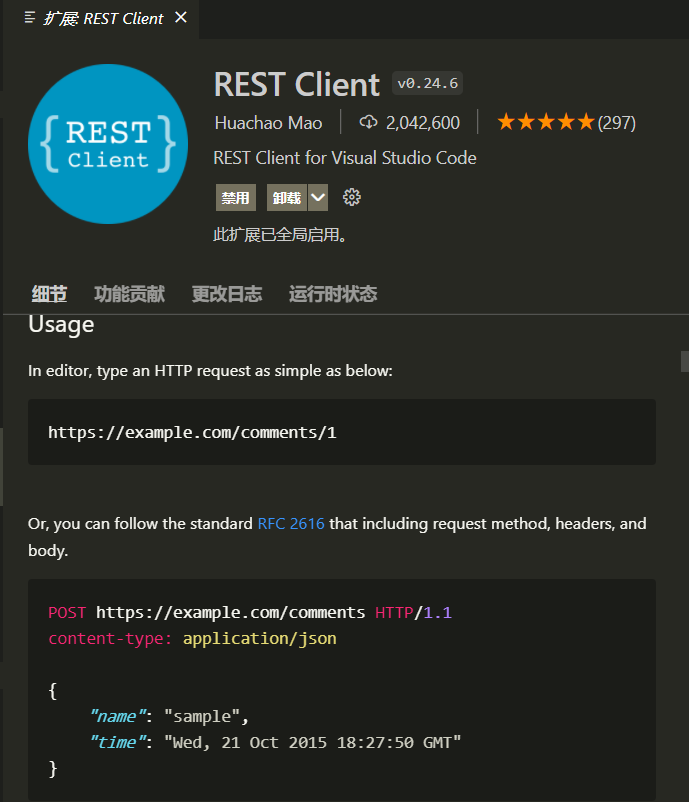Select the 运行时状态 tab
The image size is (689, 802).
click(x=333, y=294)
